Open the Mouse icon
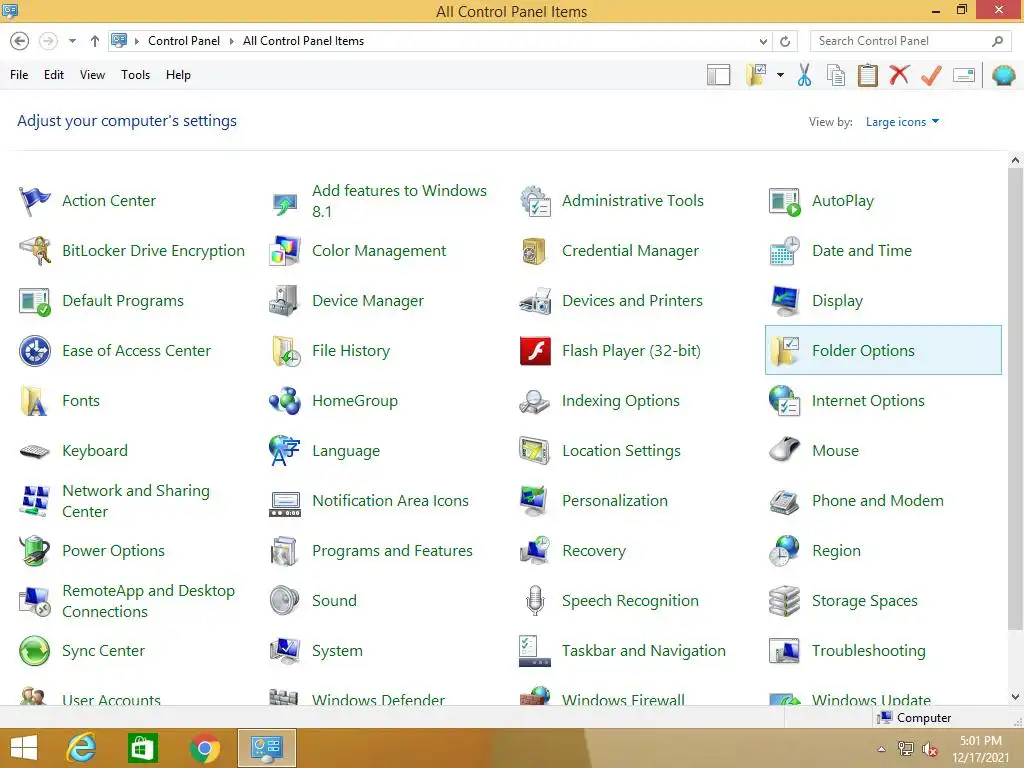 [x=784, y=451]
